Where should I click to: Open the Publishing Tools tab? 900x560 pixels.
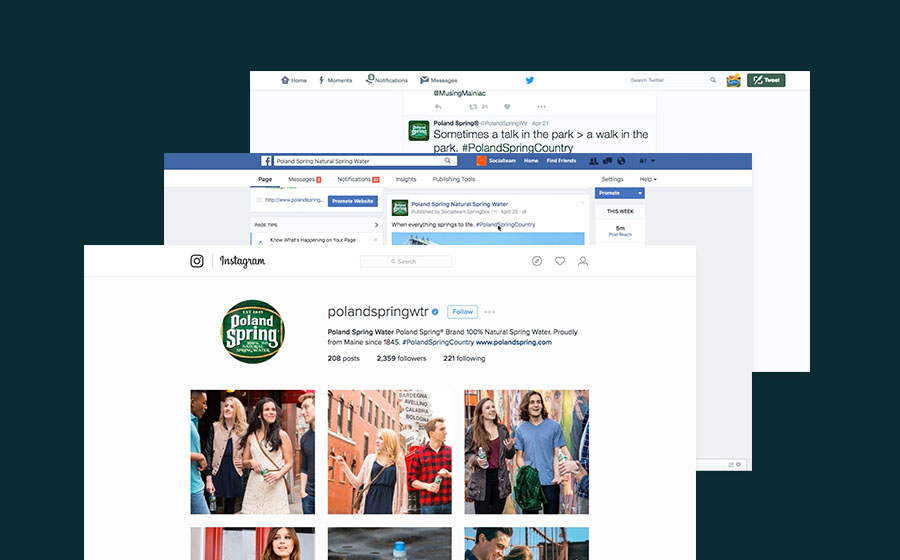[453, 179]
